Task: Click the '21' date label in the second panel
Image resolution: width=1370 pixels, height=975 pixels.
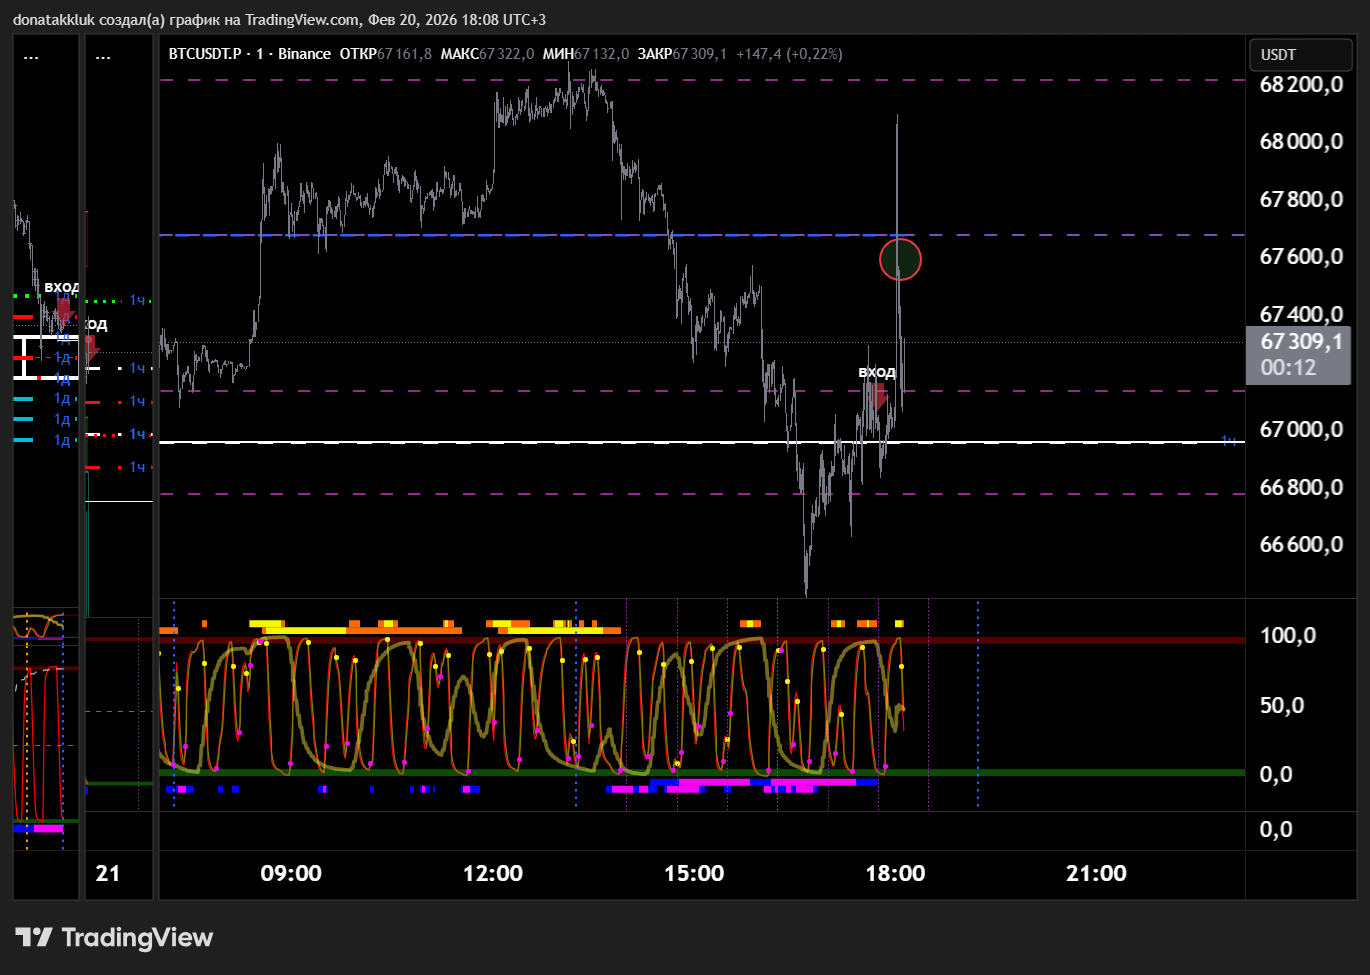Action: coord(108,873)
